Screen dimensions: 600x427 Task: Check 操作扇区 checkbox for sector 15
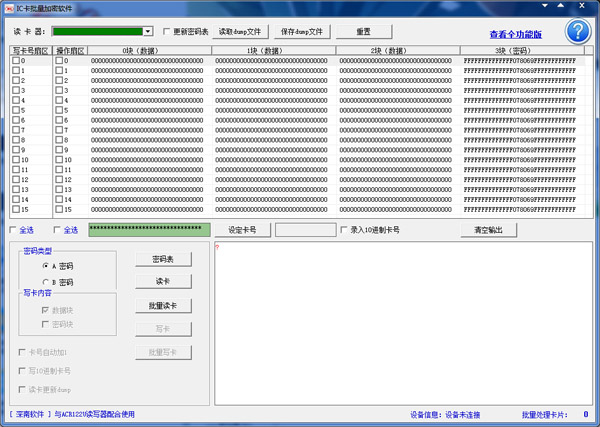click(x=59, y=209)
